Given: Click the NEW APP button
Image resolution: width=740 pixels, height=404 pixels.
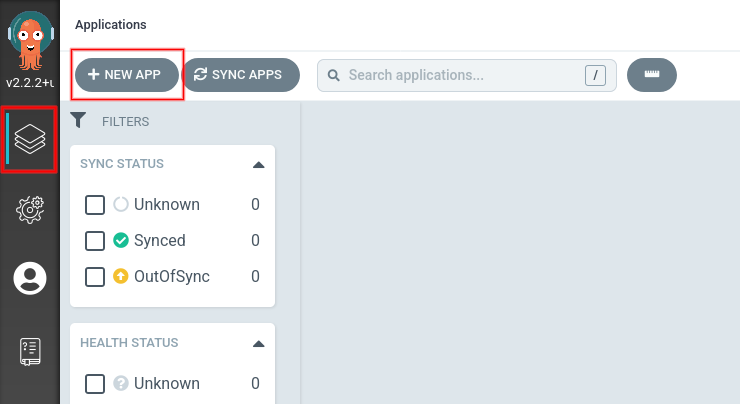Looking at the screenshot, I should [126, 75].
